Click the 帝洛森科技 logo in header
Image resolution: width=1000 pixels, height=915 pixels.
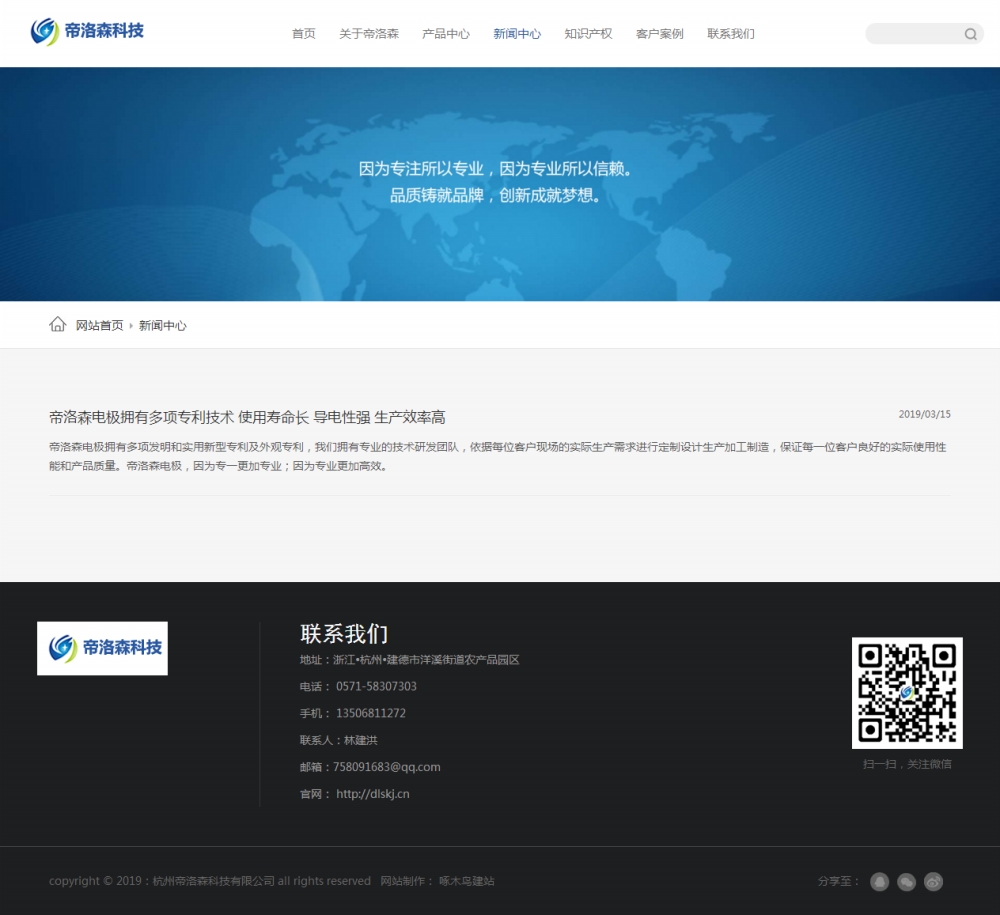(87, 32)
